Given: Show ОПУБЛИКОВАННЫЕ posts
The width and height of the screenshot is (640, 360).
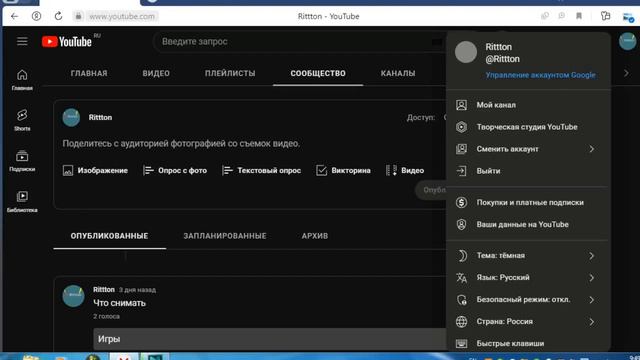Looking at the screenshot, I should click(x=109, y=236).
